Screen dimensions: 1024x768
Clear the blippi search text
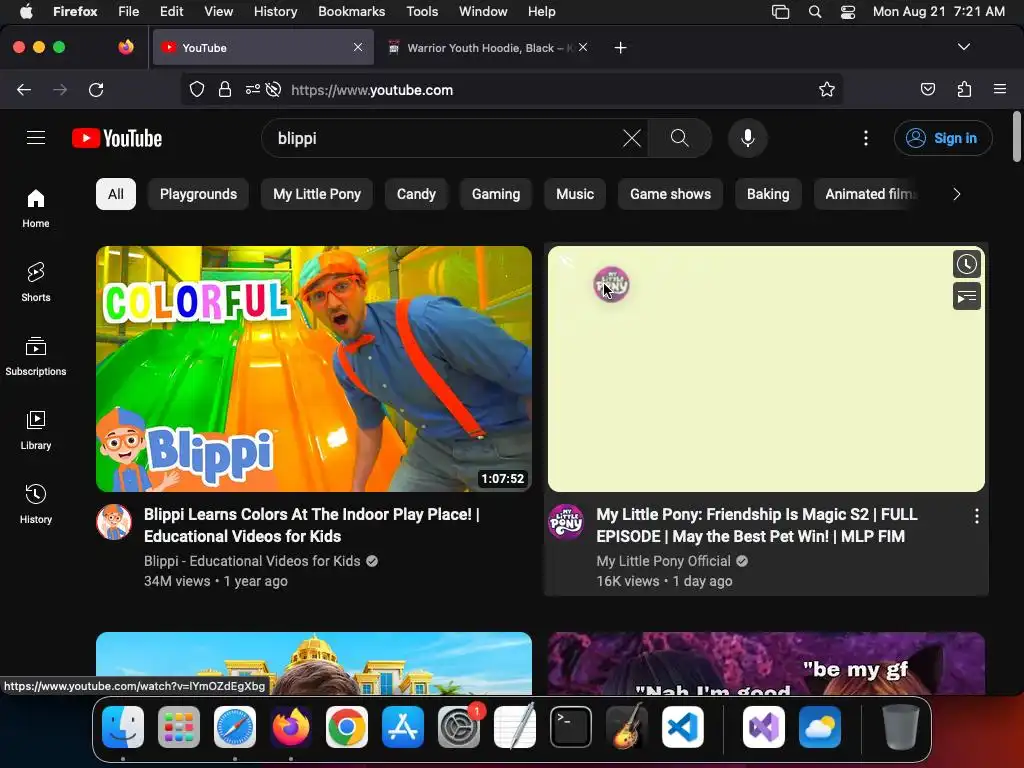click(632, 138)
